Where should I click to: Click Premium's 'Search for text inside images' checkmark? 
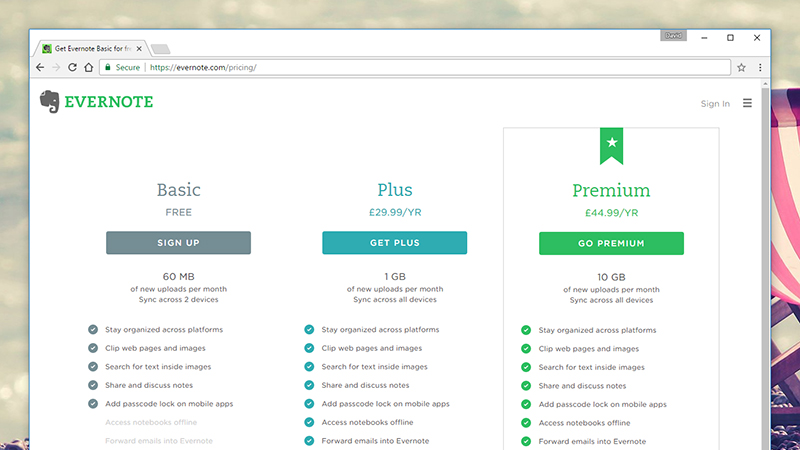(x=526, y=367)
